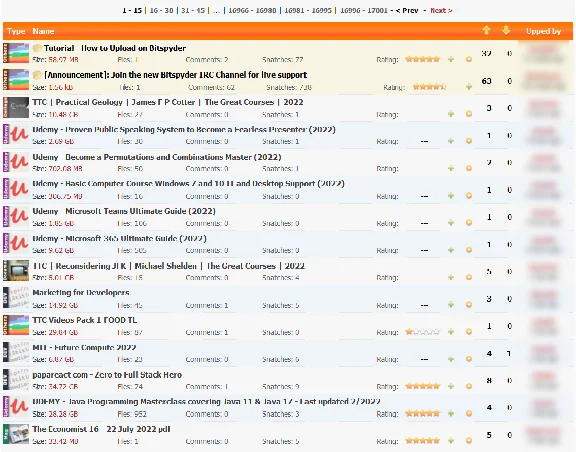Click Udemy category icon of Java Masterclass row
The height and width of the screenshot is (452, 576).
pyautogui.click(x=16, y=407)
